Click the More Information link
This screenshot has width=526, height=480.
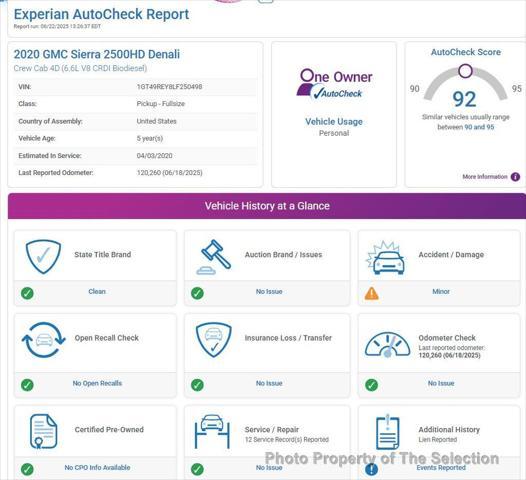click(485, 177)
